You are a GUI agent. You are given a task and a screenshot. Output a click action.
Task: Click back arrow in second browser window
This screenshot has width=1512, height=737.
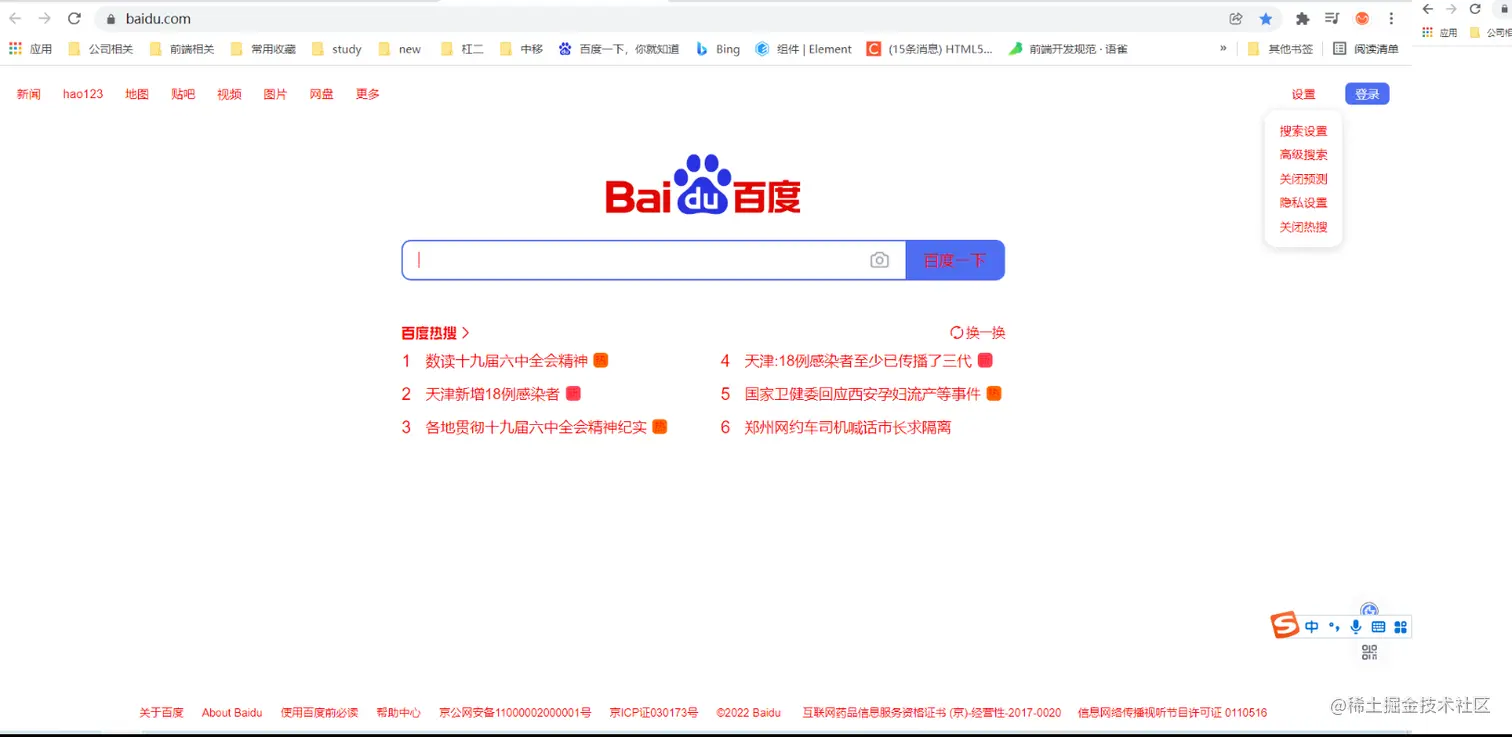coord(1428,9)
